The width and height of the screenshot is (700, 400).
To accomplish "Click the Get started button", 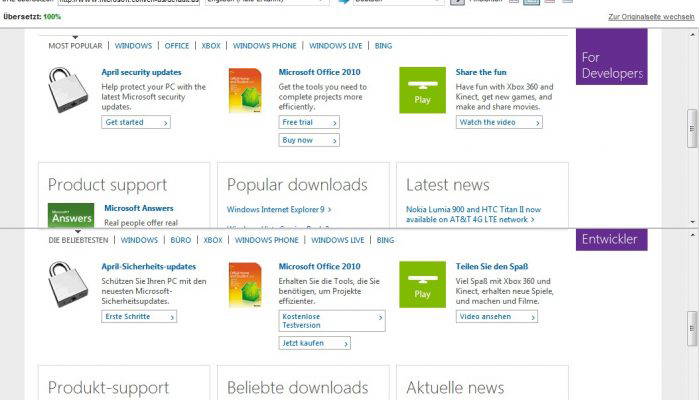I will pyautogui.click(x=136, y=122).
